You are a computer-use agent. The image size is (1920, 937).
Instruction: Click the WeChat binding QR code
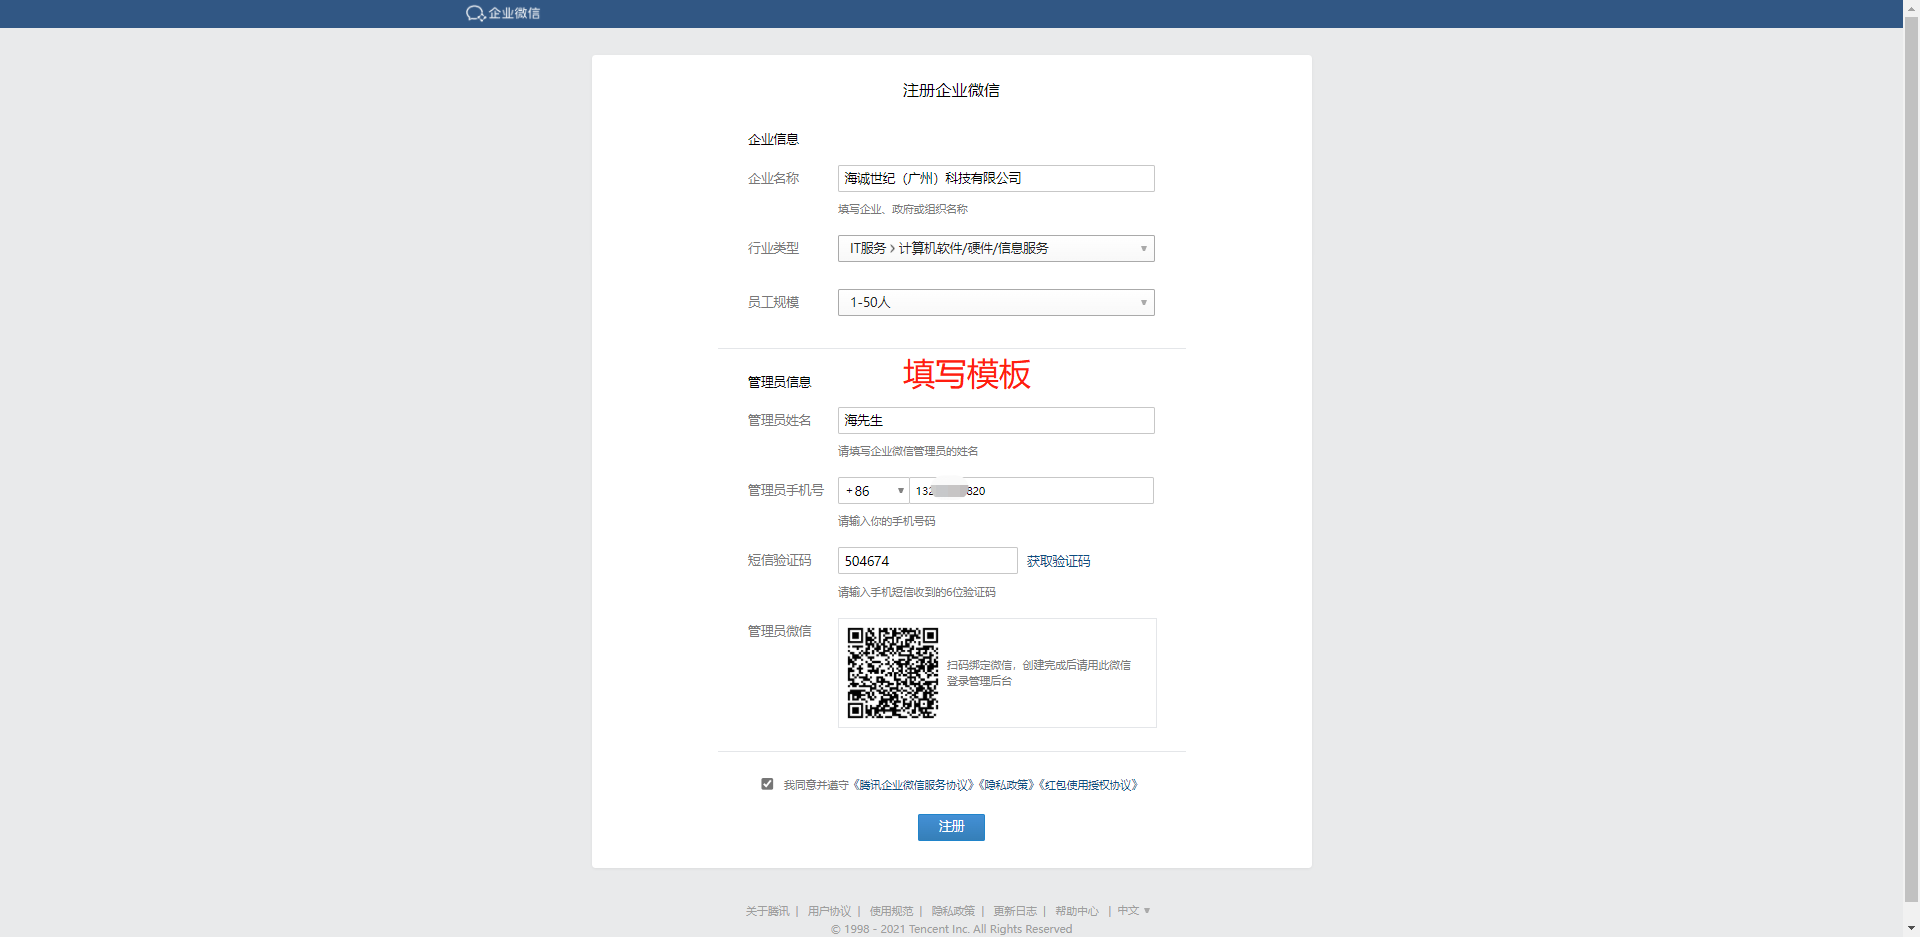coord(893,673)
